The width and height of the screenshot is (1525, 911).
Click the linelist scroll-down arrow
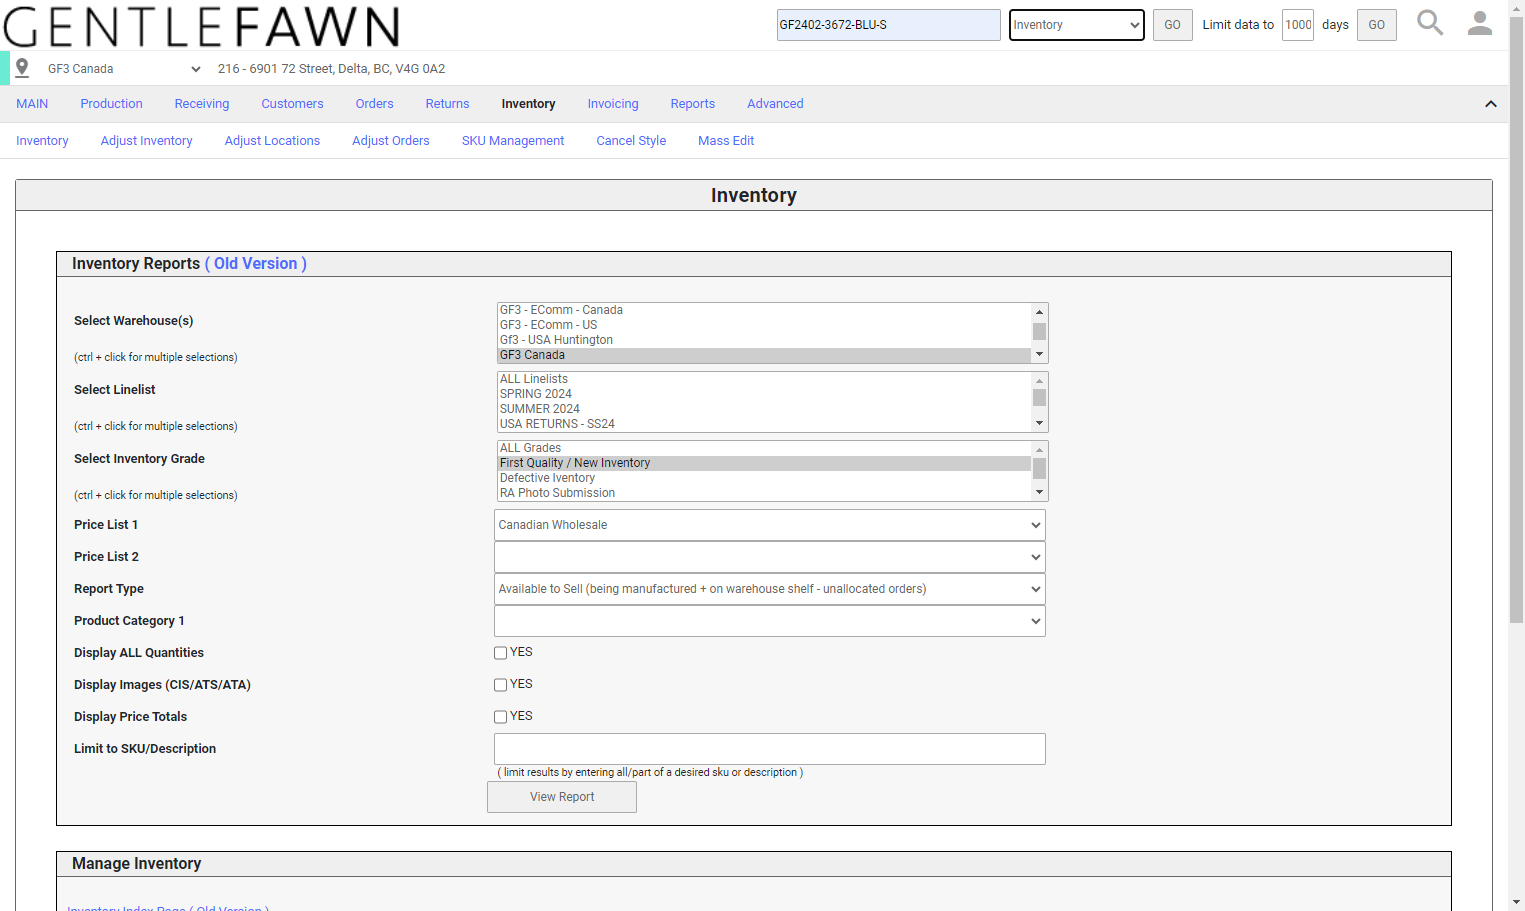[1039, 424]
